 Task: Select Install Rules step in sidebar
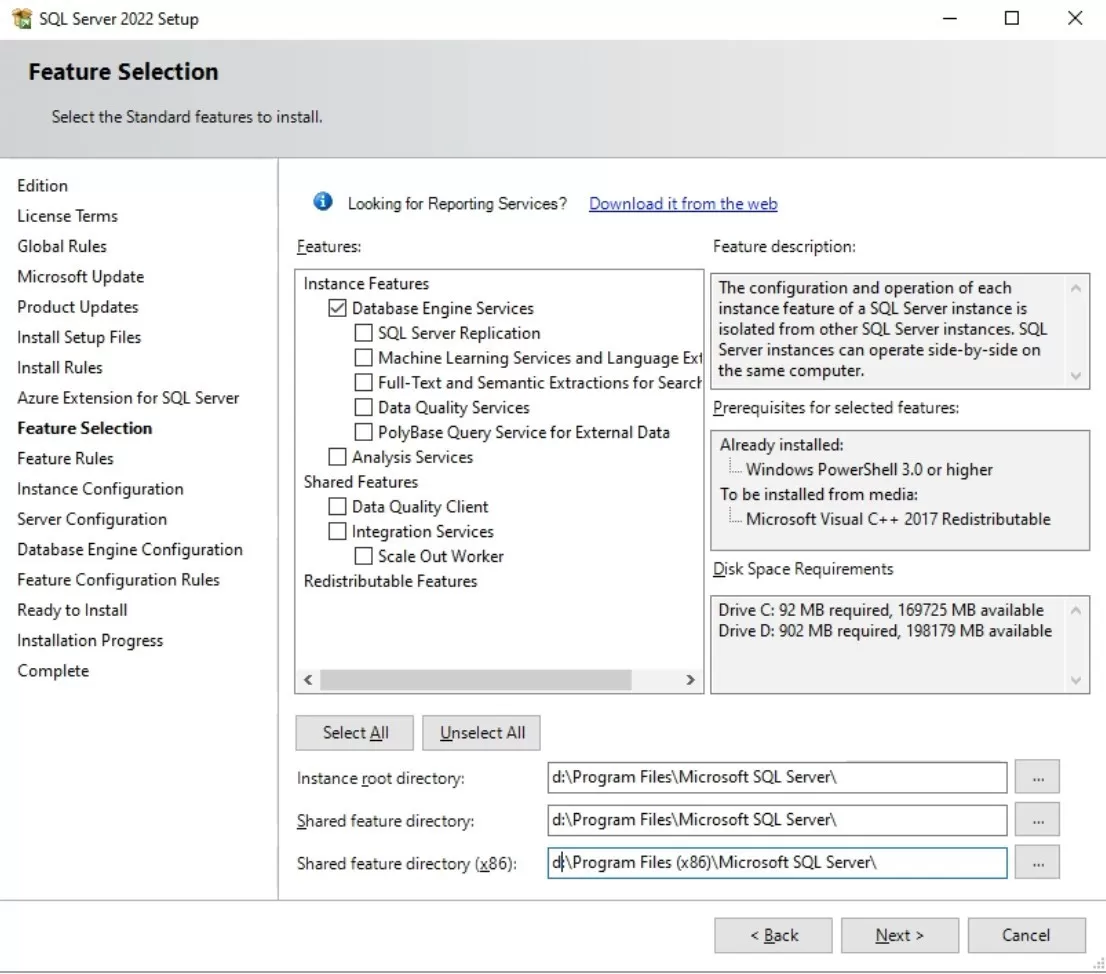[60, 367]
